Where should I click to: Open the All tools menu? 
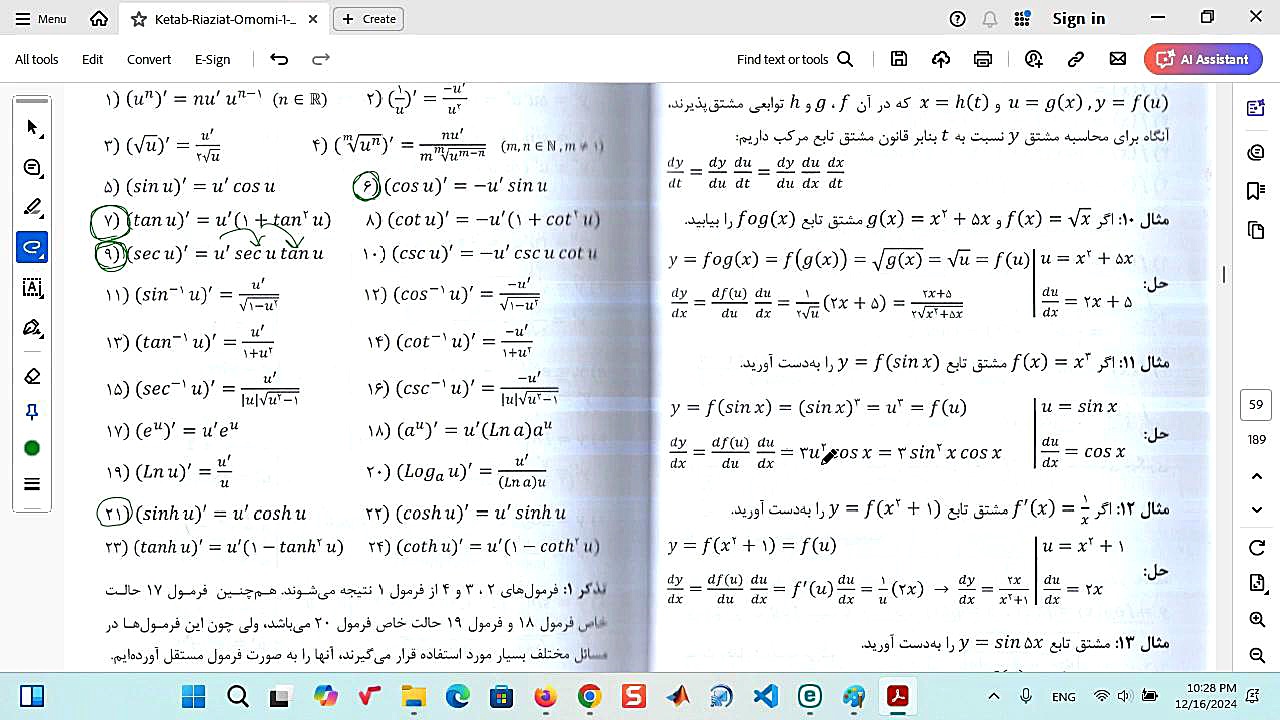[37, 59]
